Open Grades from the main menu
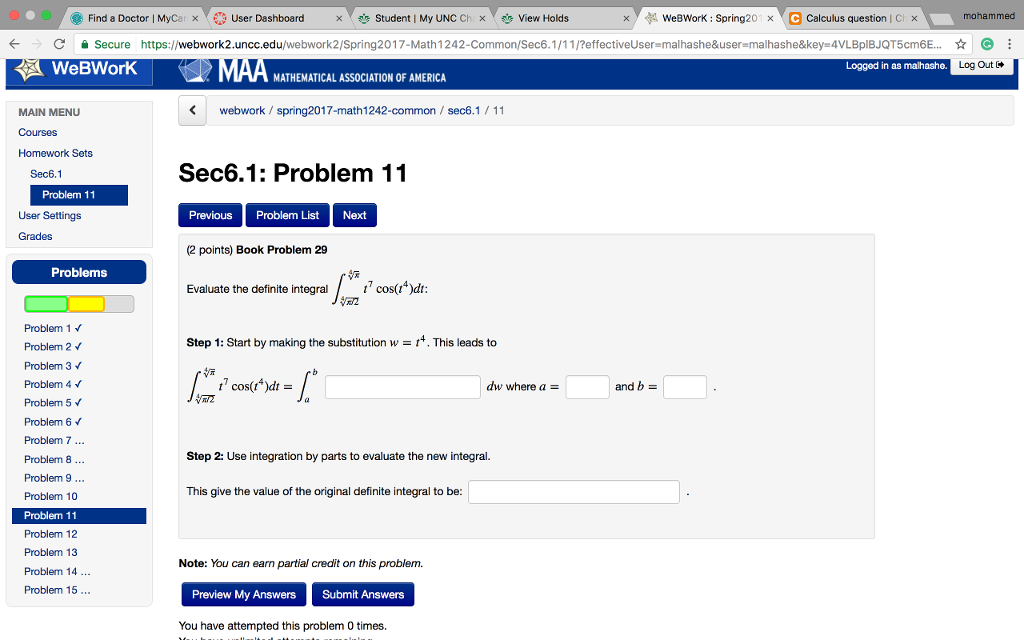 click(35, 236)
